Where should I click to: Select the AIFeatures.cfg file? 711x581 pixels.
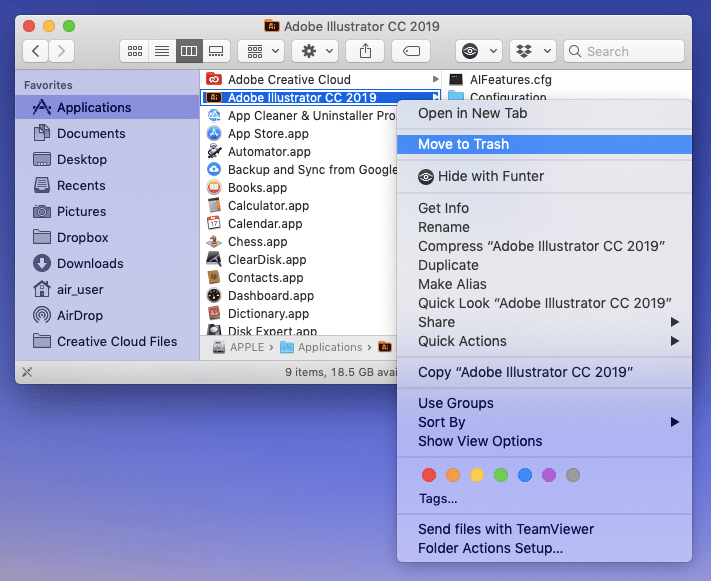569,79
